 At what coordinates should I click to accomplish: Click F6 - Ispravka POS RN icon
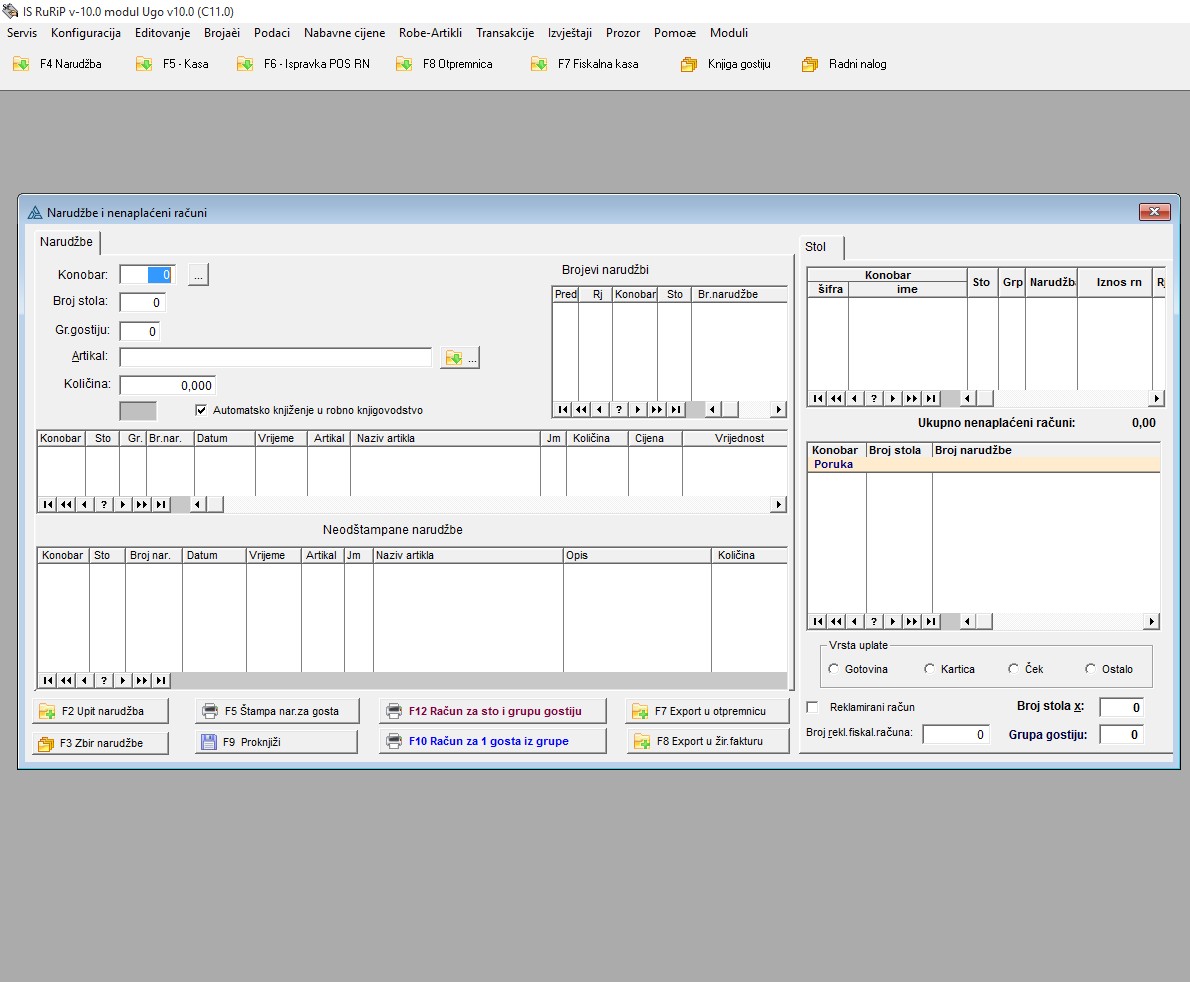point(304,64)
